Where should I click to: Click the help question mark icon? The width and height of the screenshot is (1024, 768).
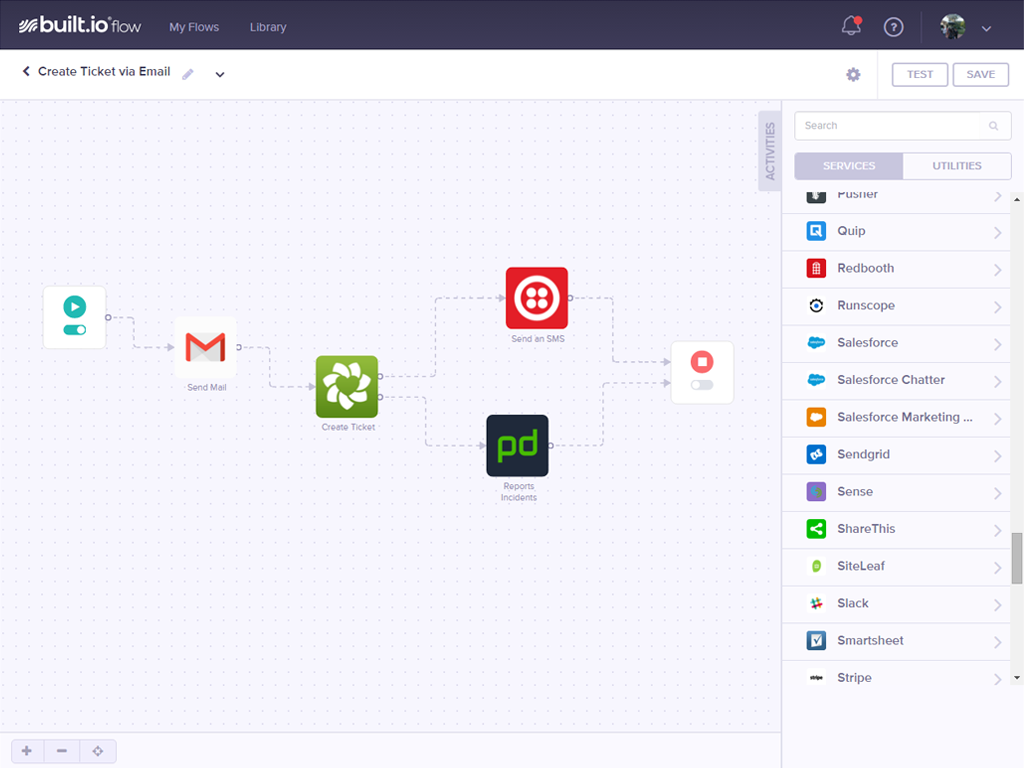(893, 27)
